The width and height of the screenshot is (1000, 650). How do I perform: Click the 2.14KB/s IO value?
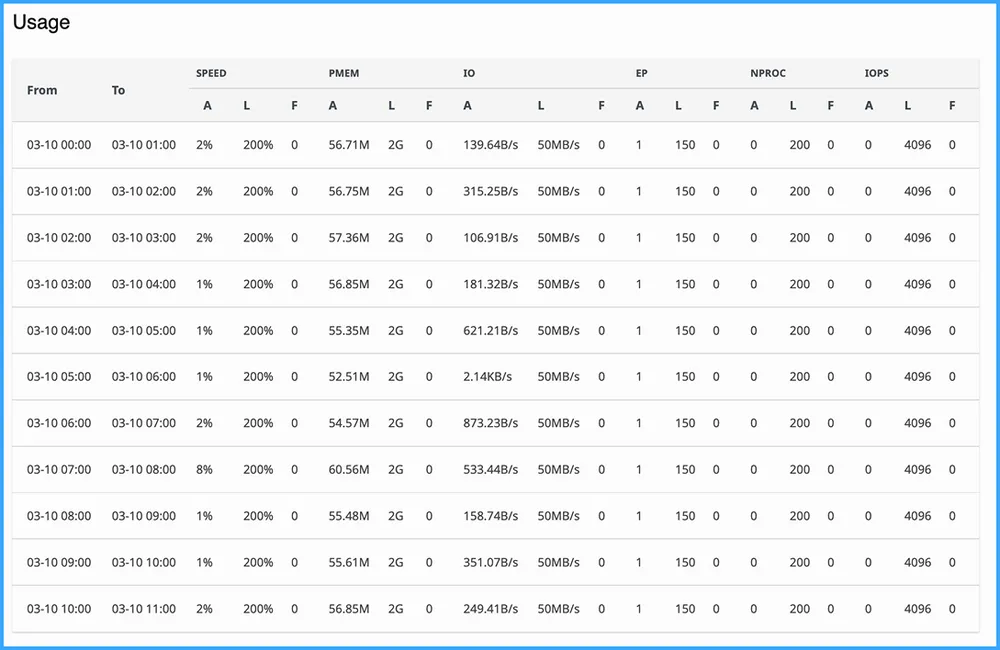tap(487, 377)
